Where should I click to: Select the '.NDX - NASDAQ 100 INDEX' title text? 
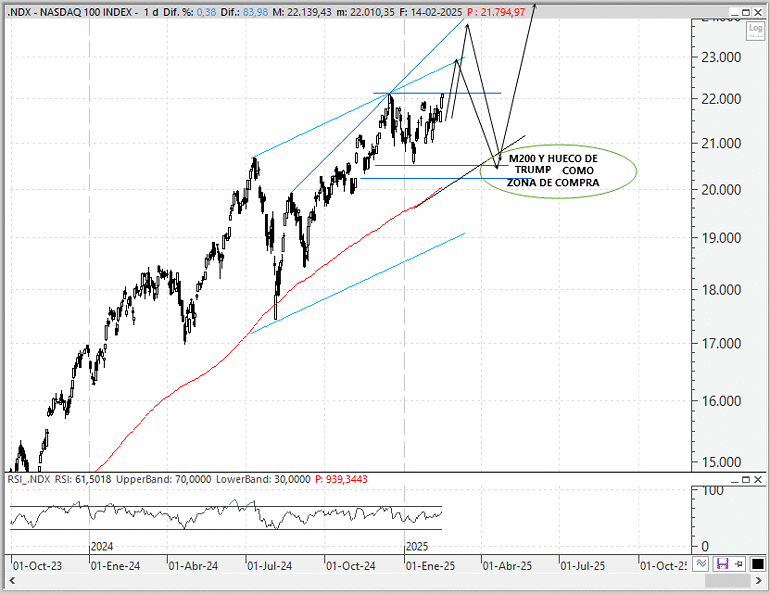point(70,12)
